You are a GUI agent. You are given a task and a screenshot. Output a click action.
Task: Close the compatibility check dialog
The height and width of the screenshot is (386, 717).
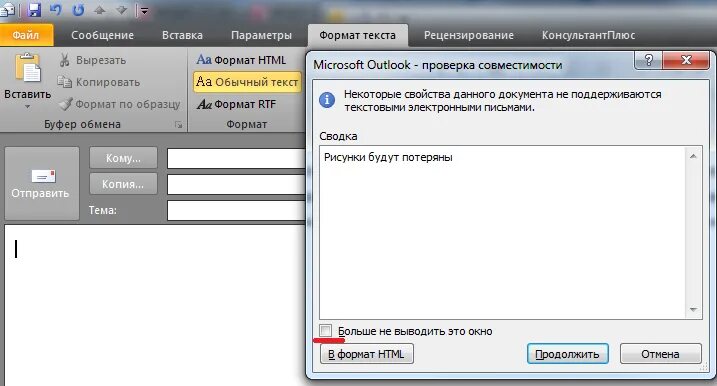point(686,60)
